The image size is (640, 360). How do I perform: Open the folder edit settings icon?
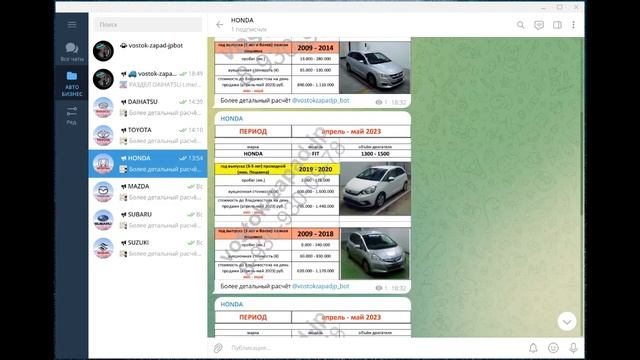tap(72, 115)
